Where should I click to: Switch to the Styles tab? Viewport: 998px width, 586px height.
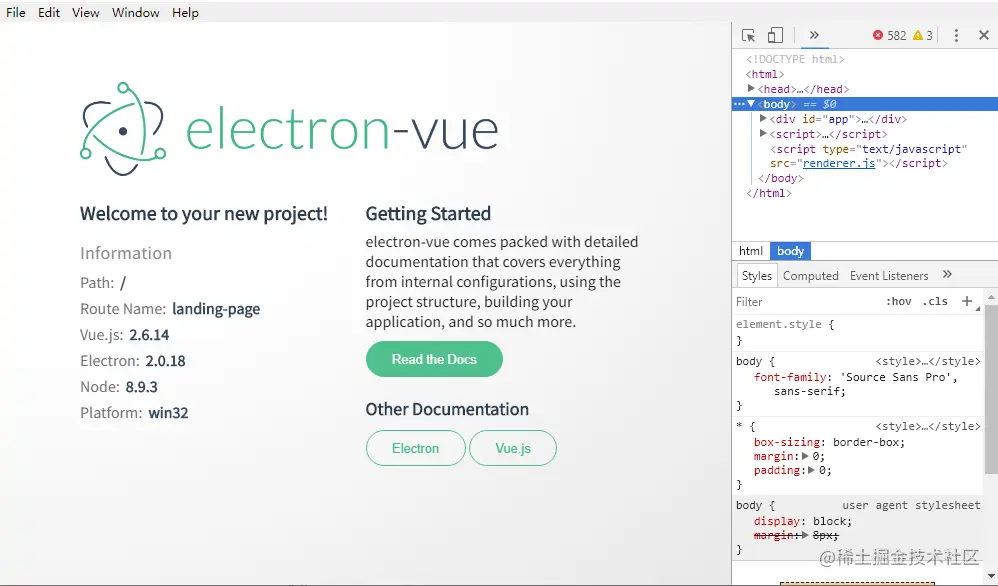coord(756,276)
